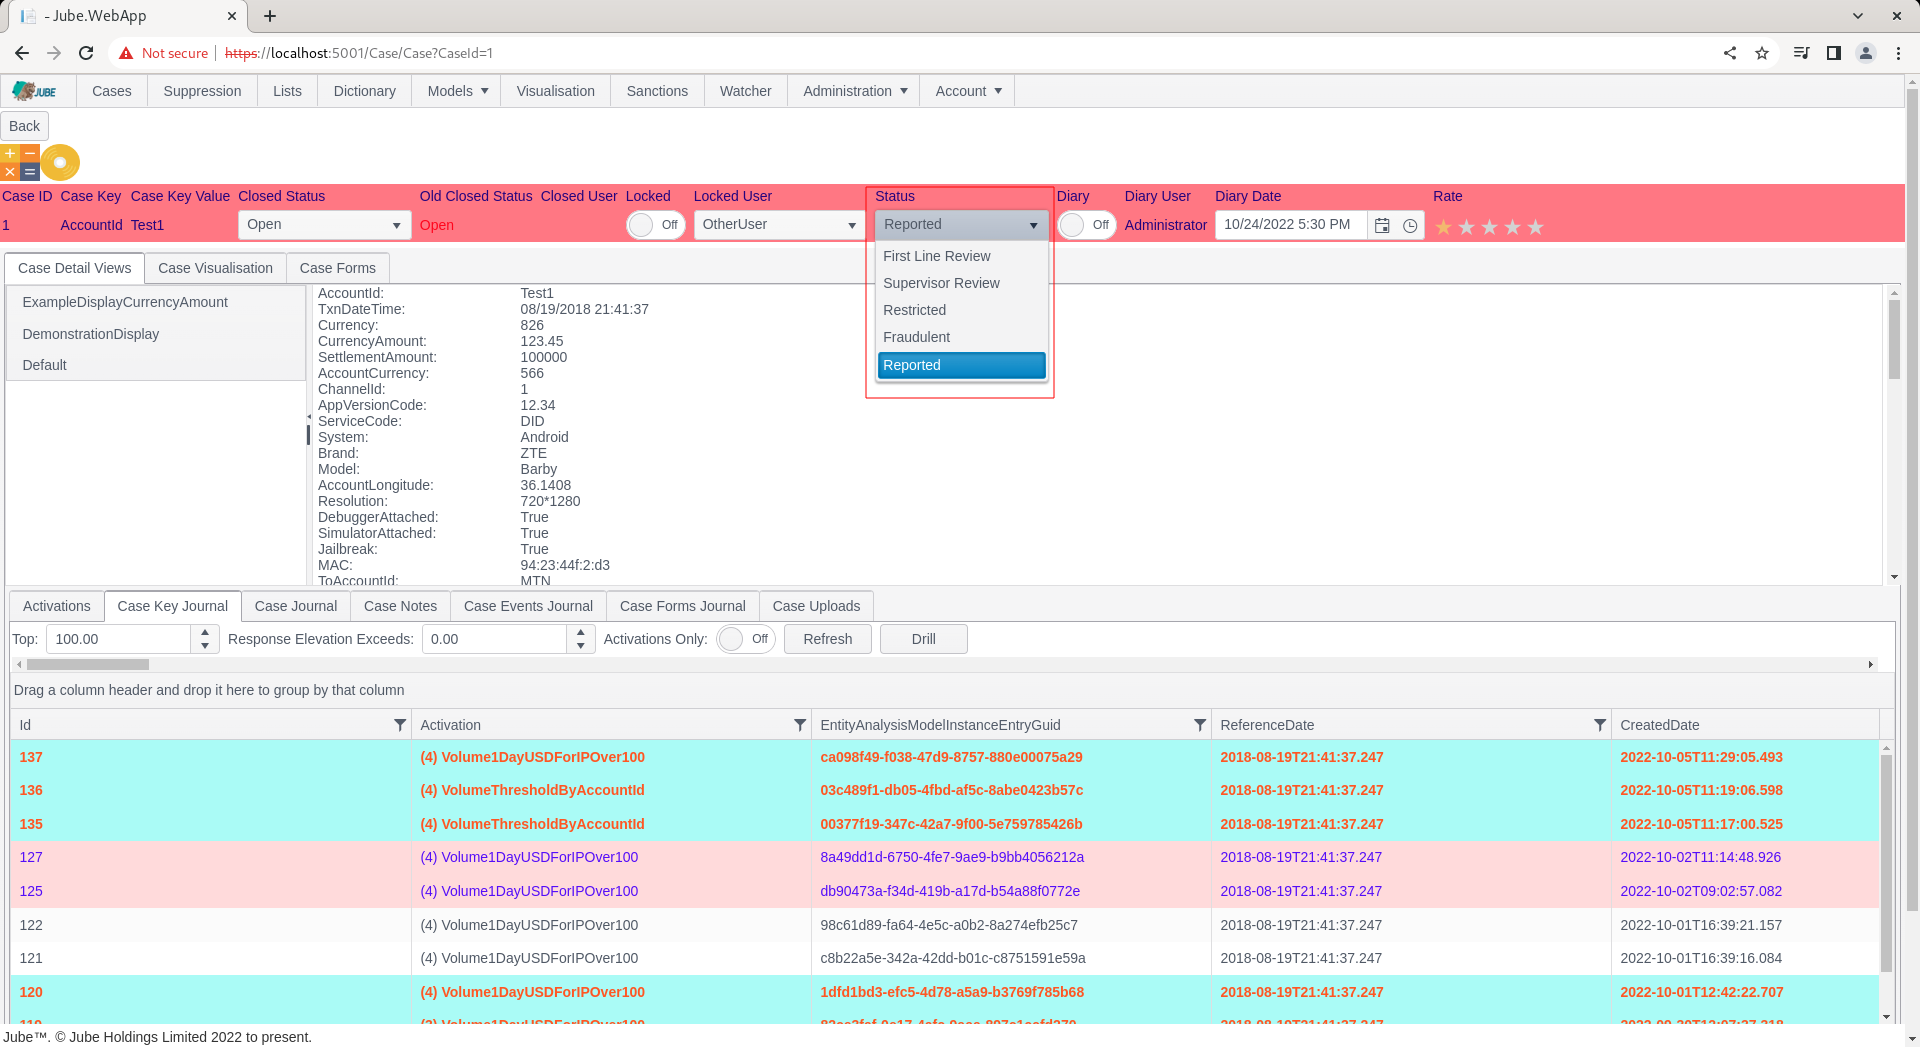Switch to the Activations tab

click(57, 606)
